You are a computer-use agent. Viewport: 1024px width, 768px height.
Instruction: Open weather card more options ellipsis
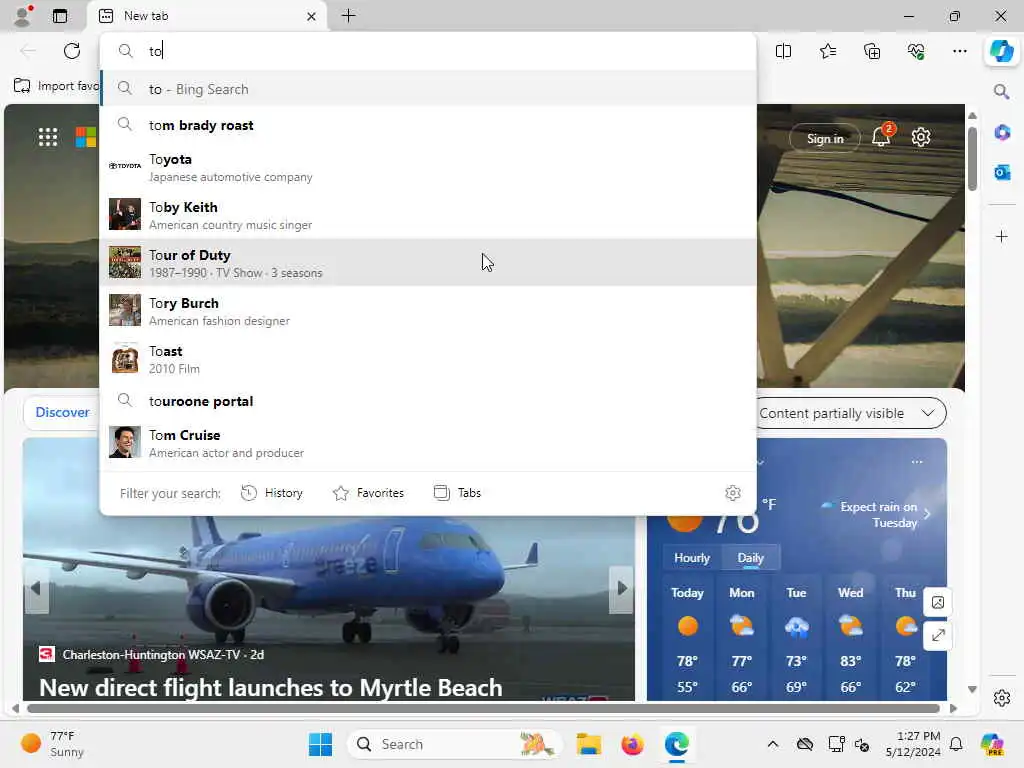(917, 462)
